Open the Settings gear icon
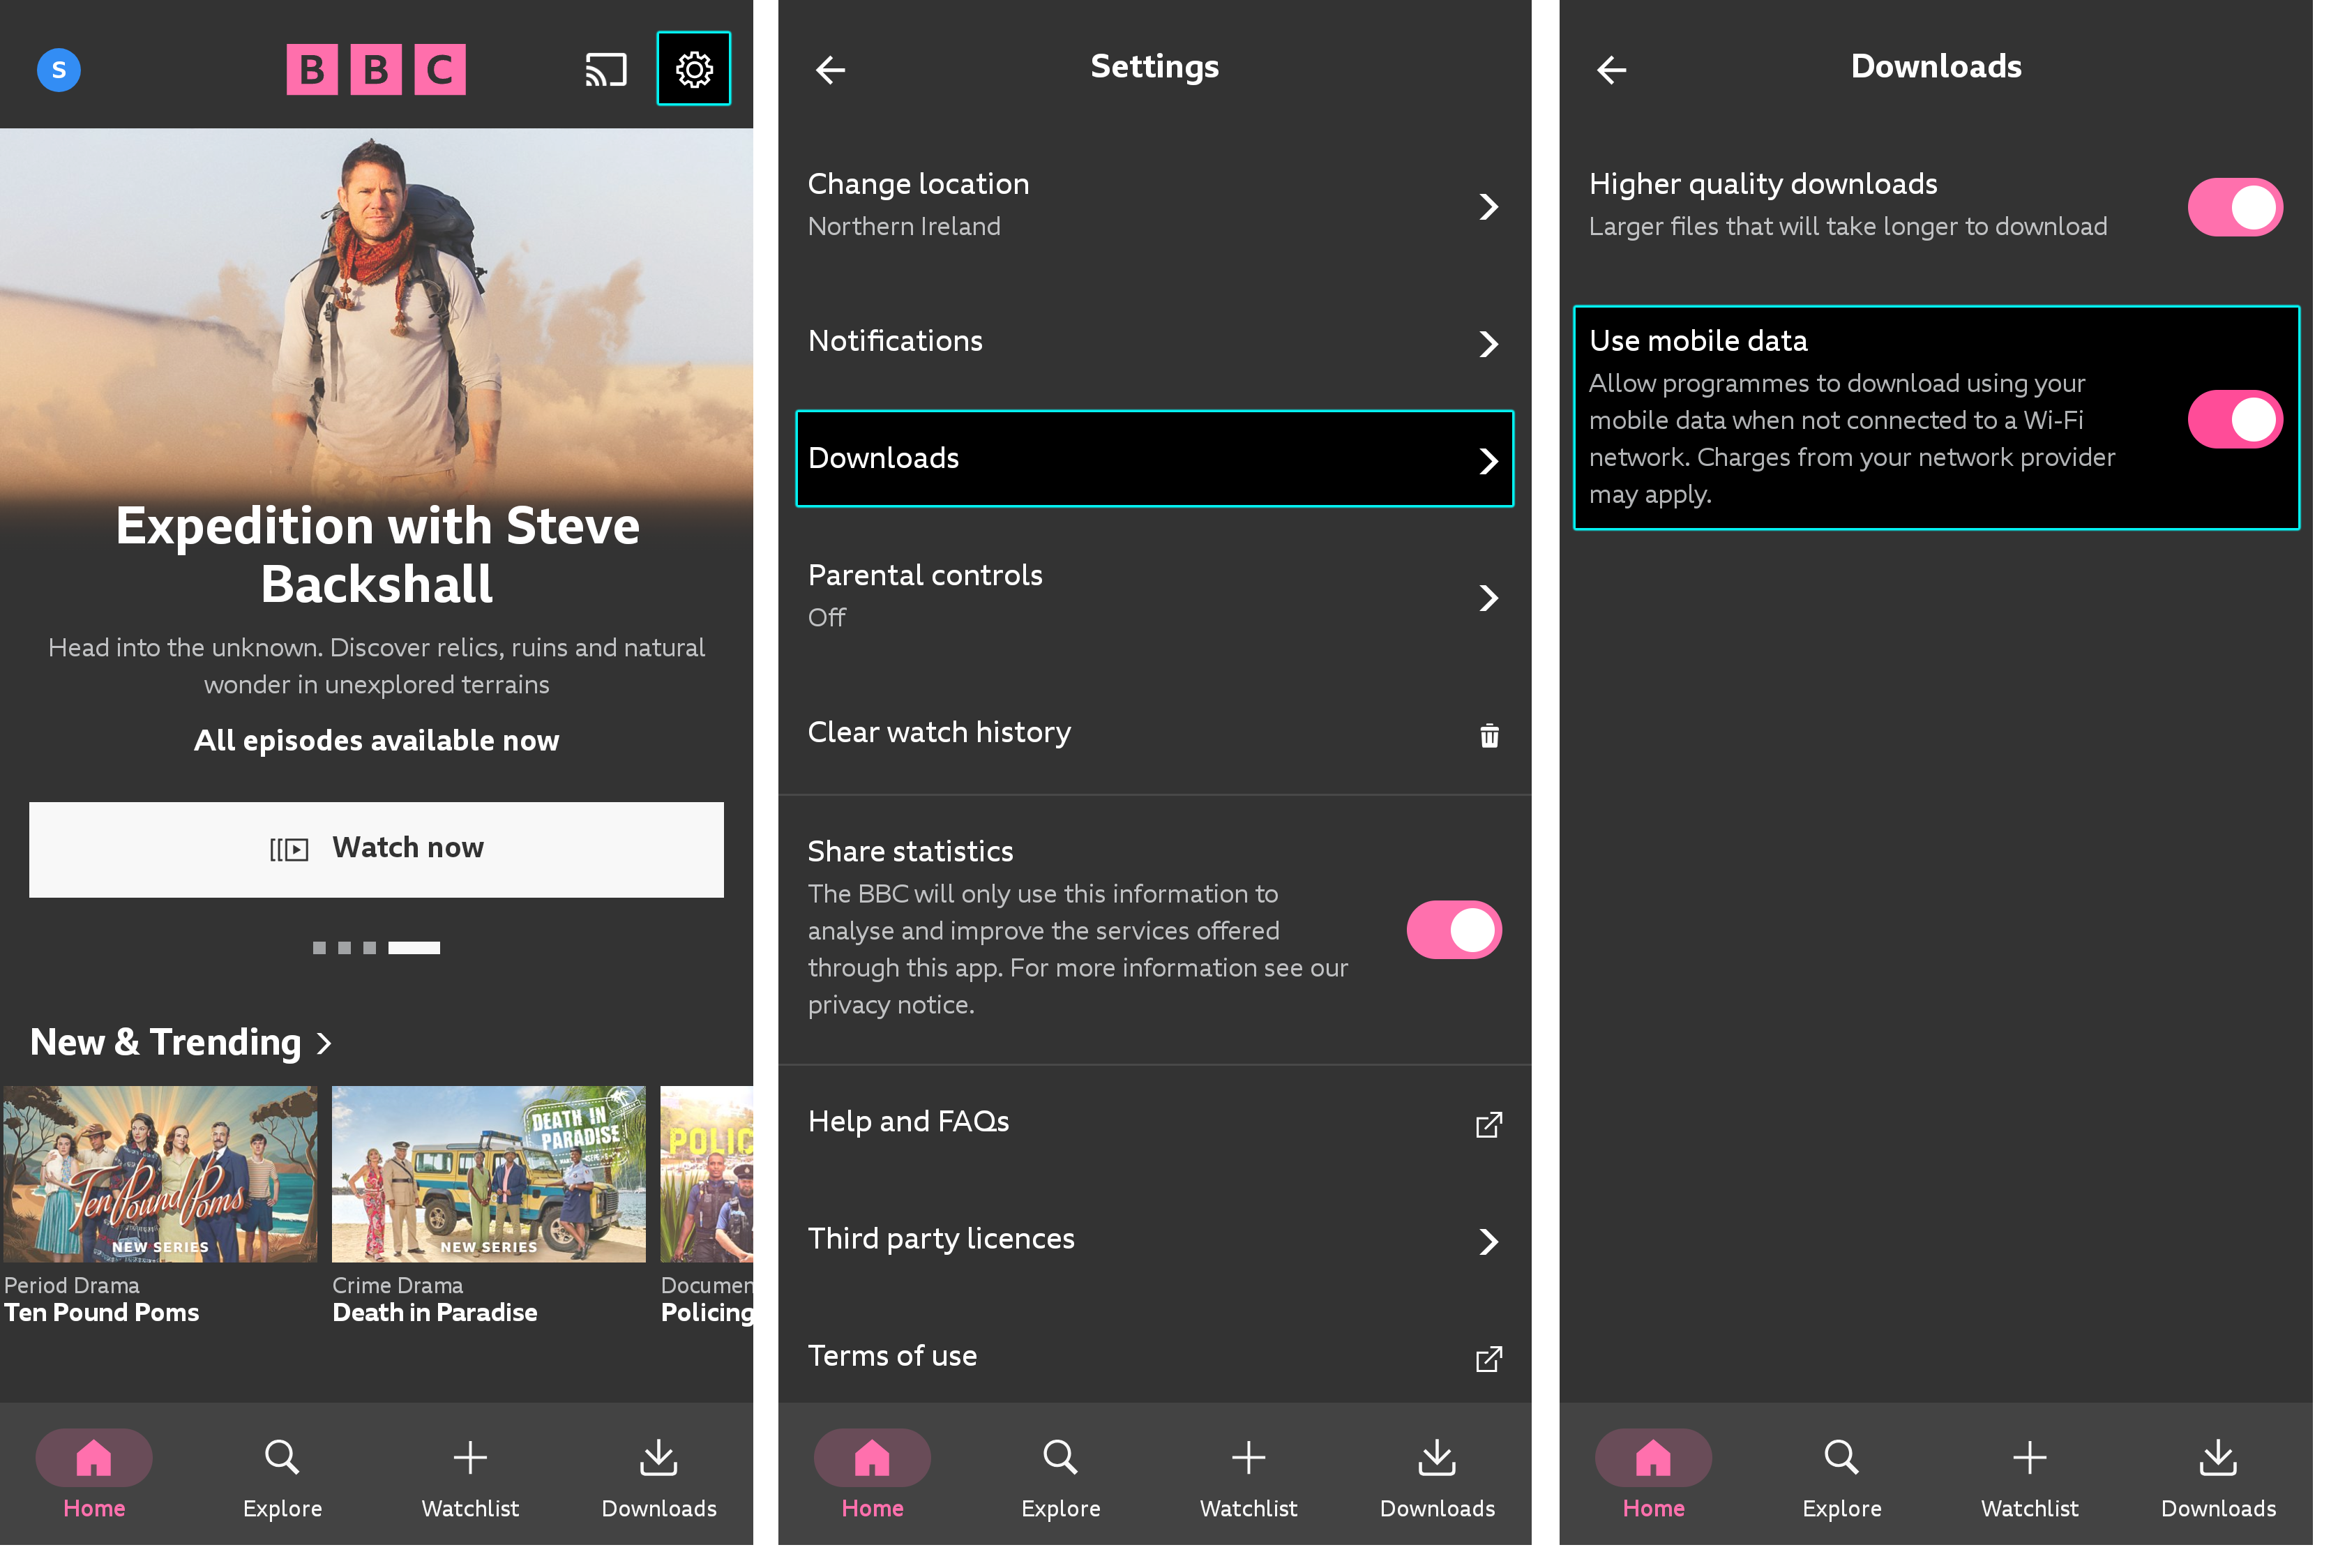 coord(693,69)
